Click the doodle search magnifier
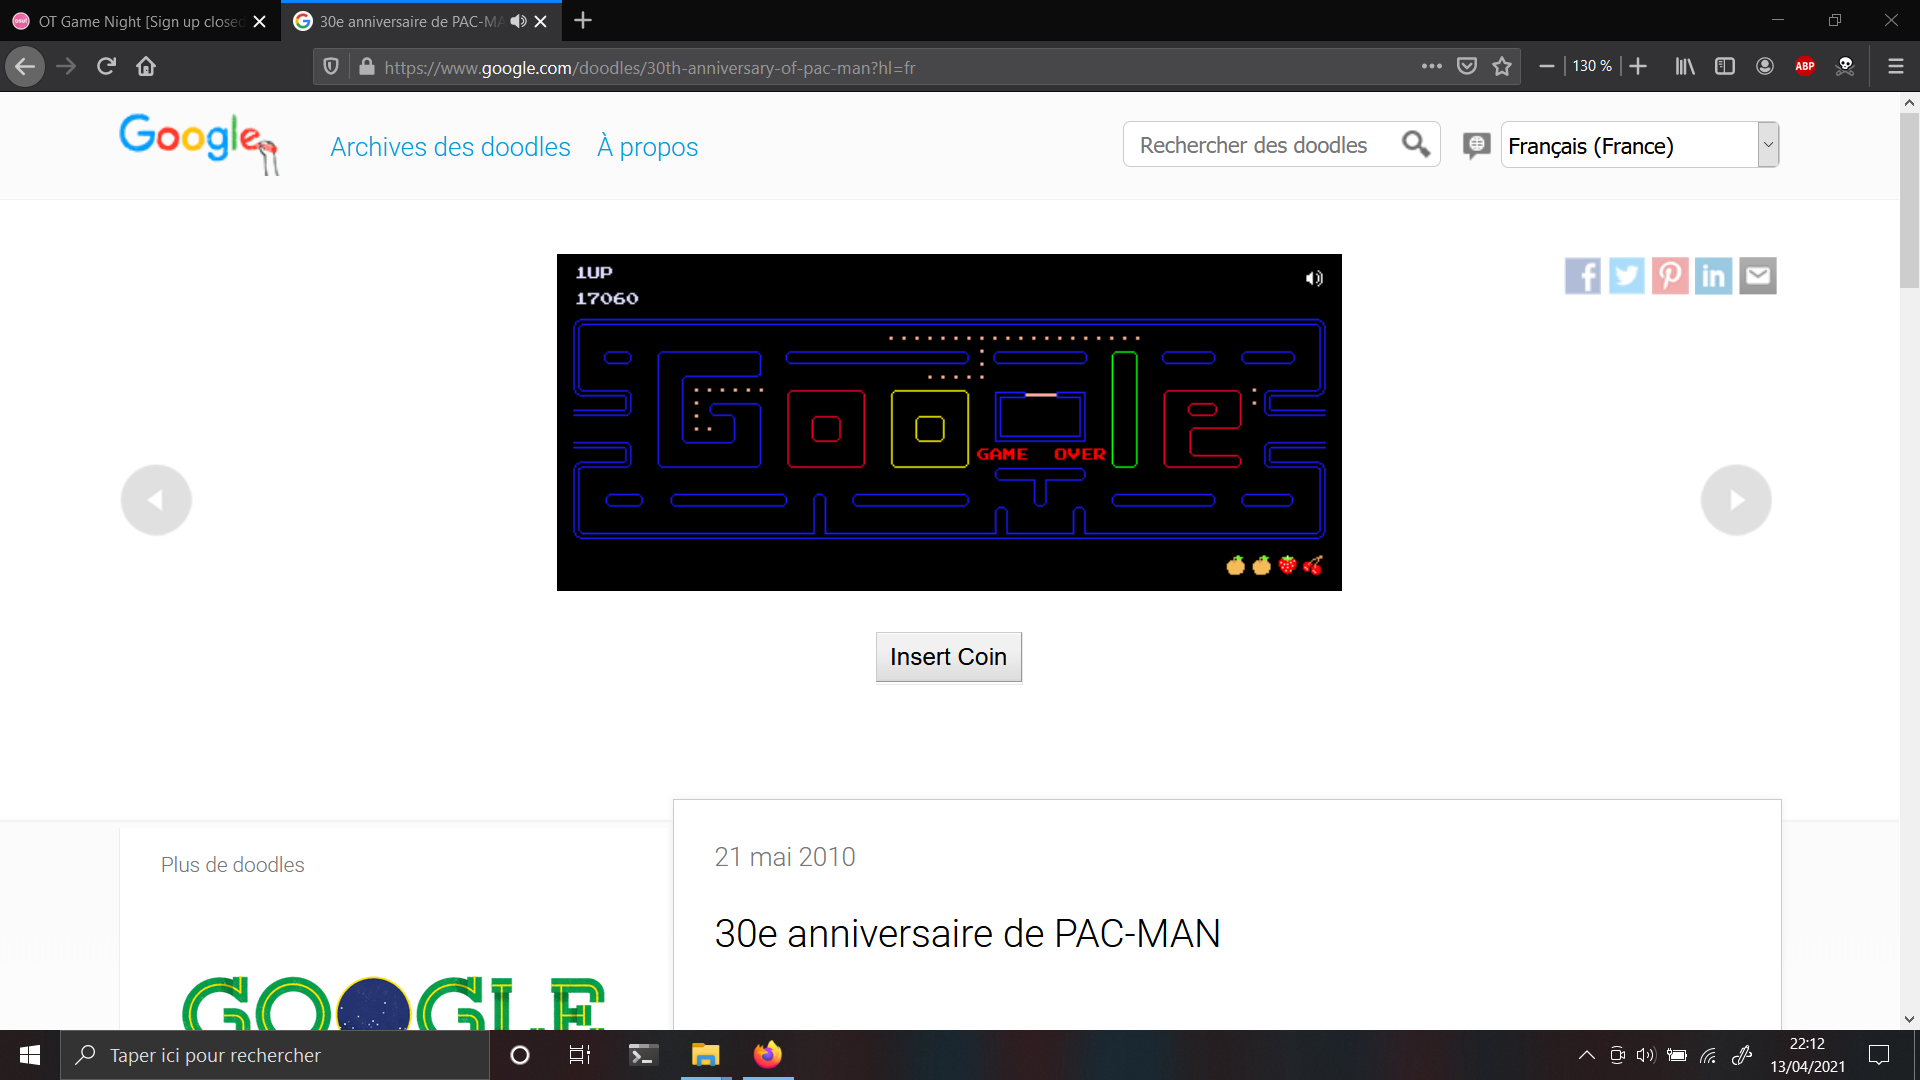 1416,145
